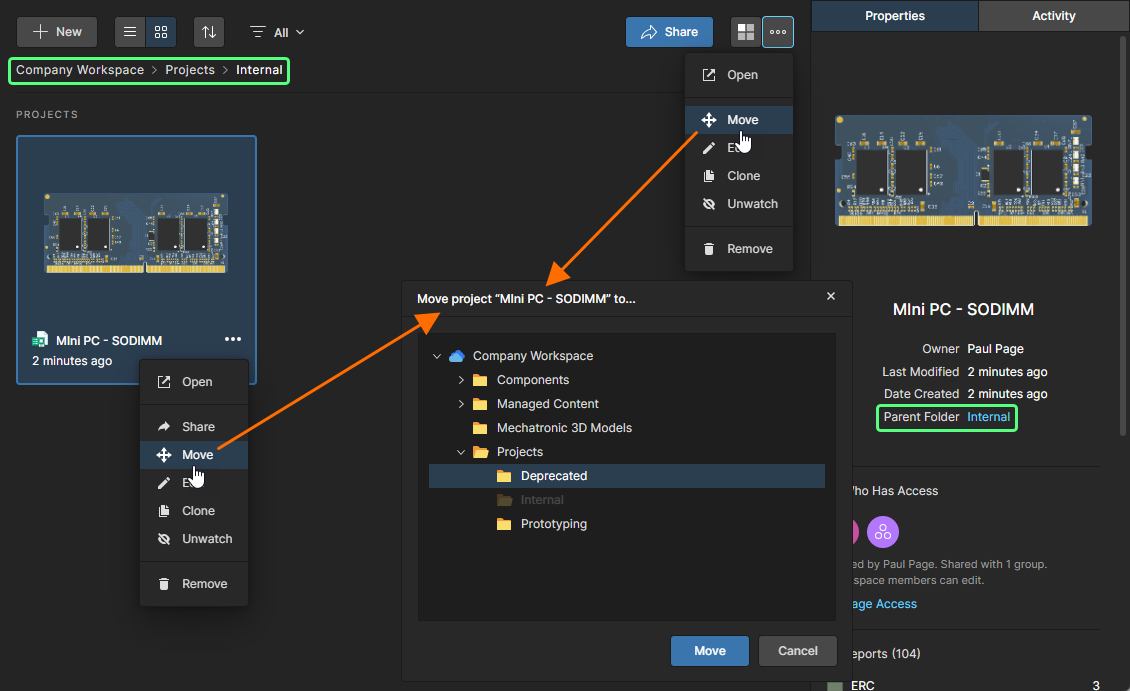Choose Clone from the lower context menu
The height and width of the screenshot is (691, 1130).
pos(198,511)
